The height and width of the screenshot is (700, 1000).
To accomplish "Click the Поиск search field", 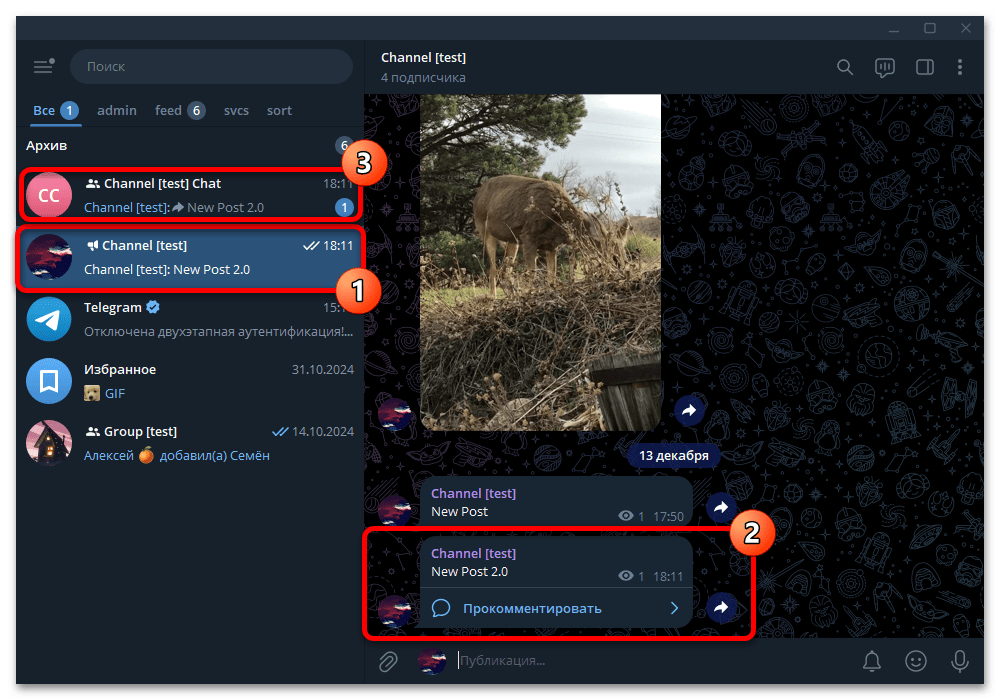I will pos(211,66).
